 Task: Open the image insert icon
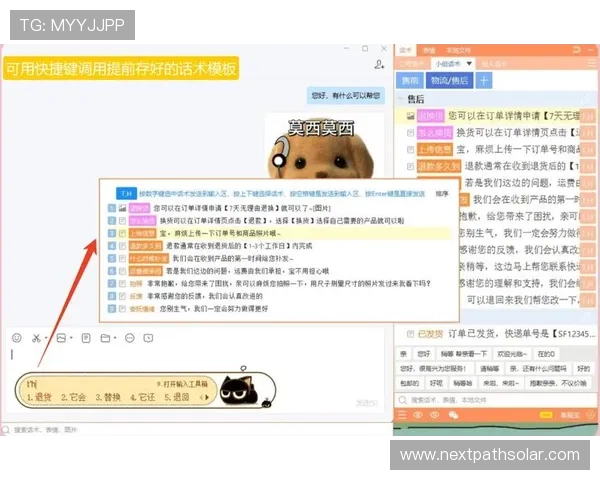[61, 338]
